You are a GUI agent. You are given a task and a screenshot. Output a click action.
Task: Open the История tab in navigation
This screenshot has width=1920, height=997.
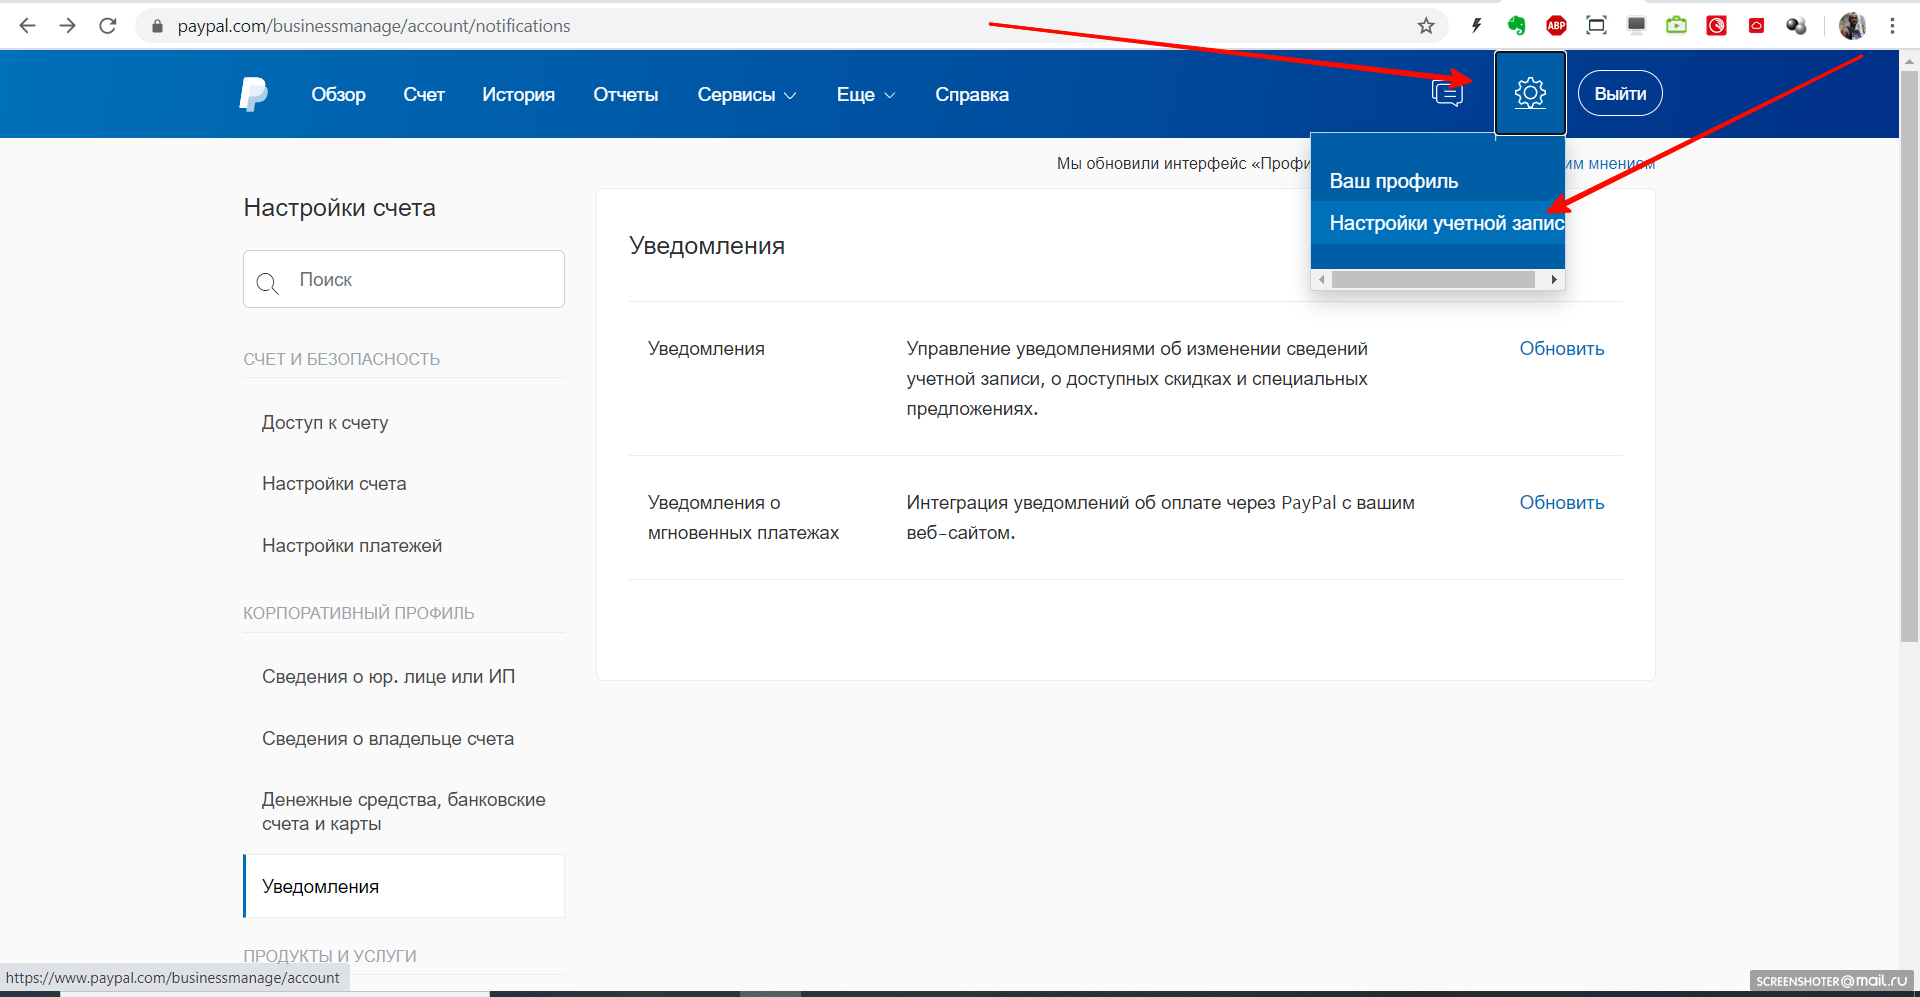pyautogui.click(x=518, y=95)
